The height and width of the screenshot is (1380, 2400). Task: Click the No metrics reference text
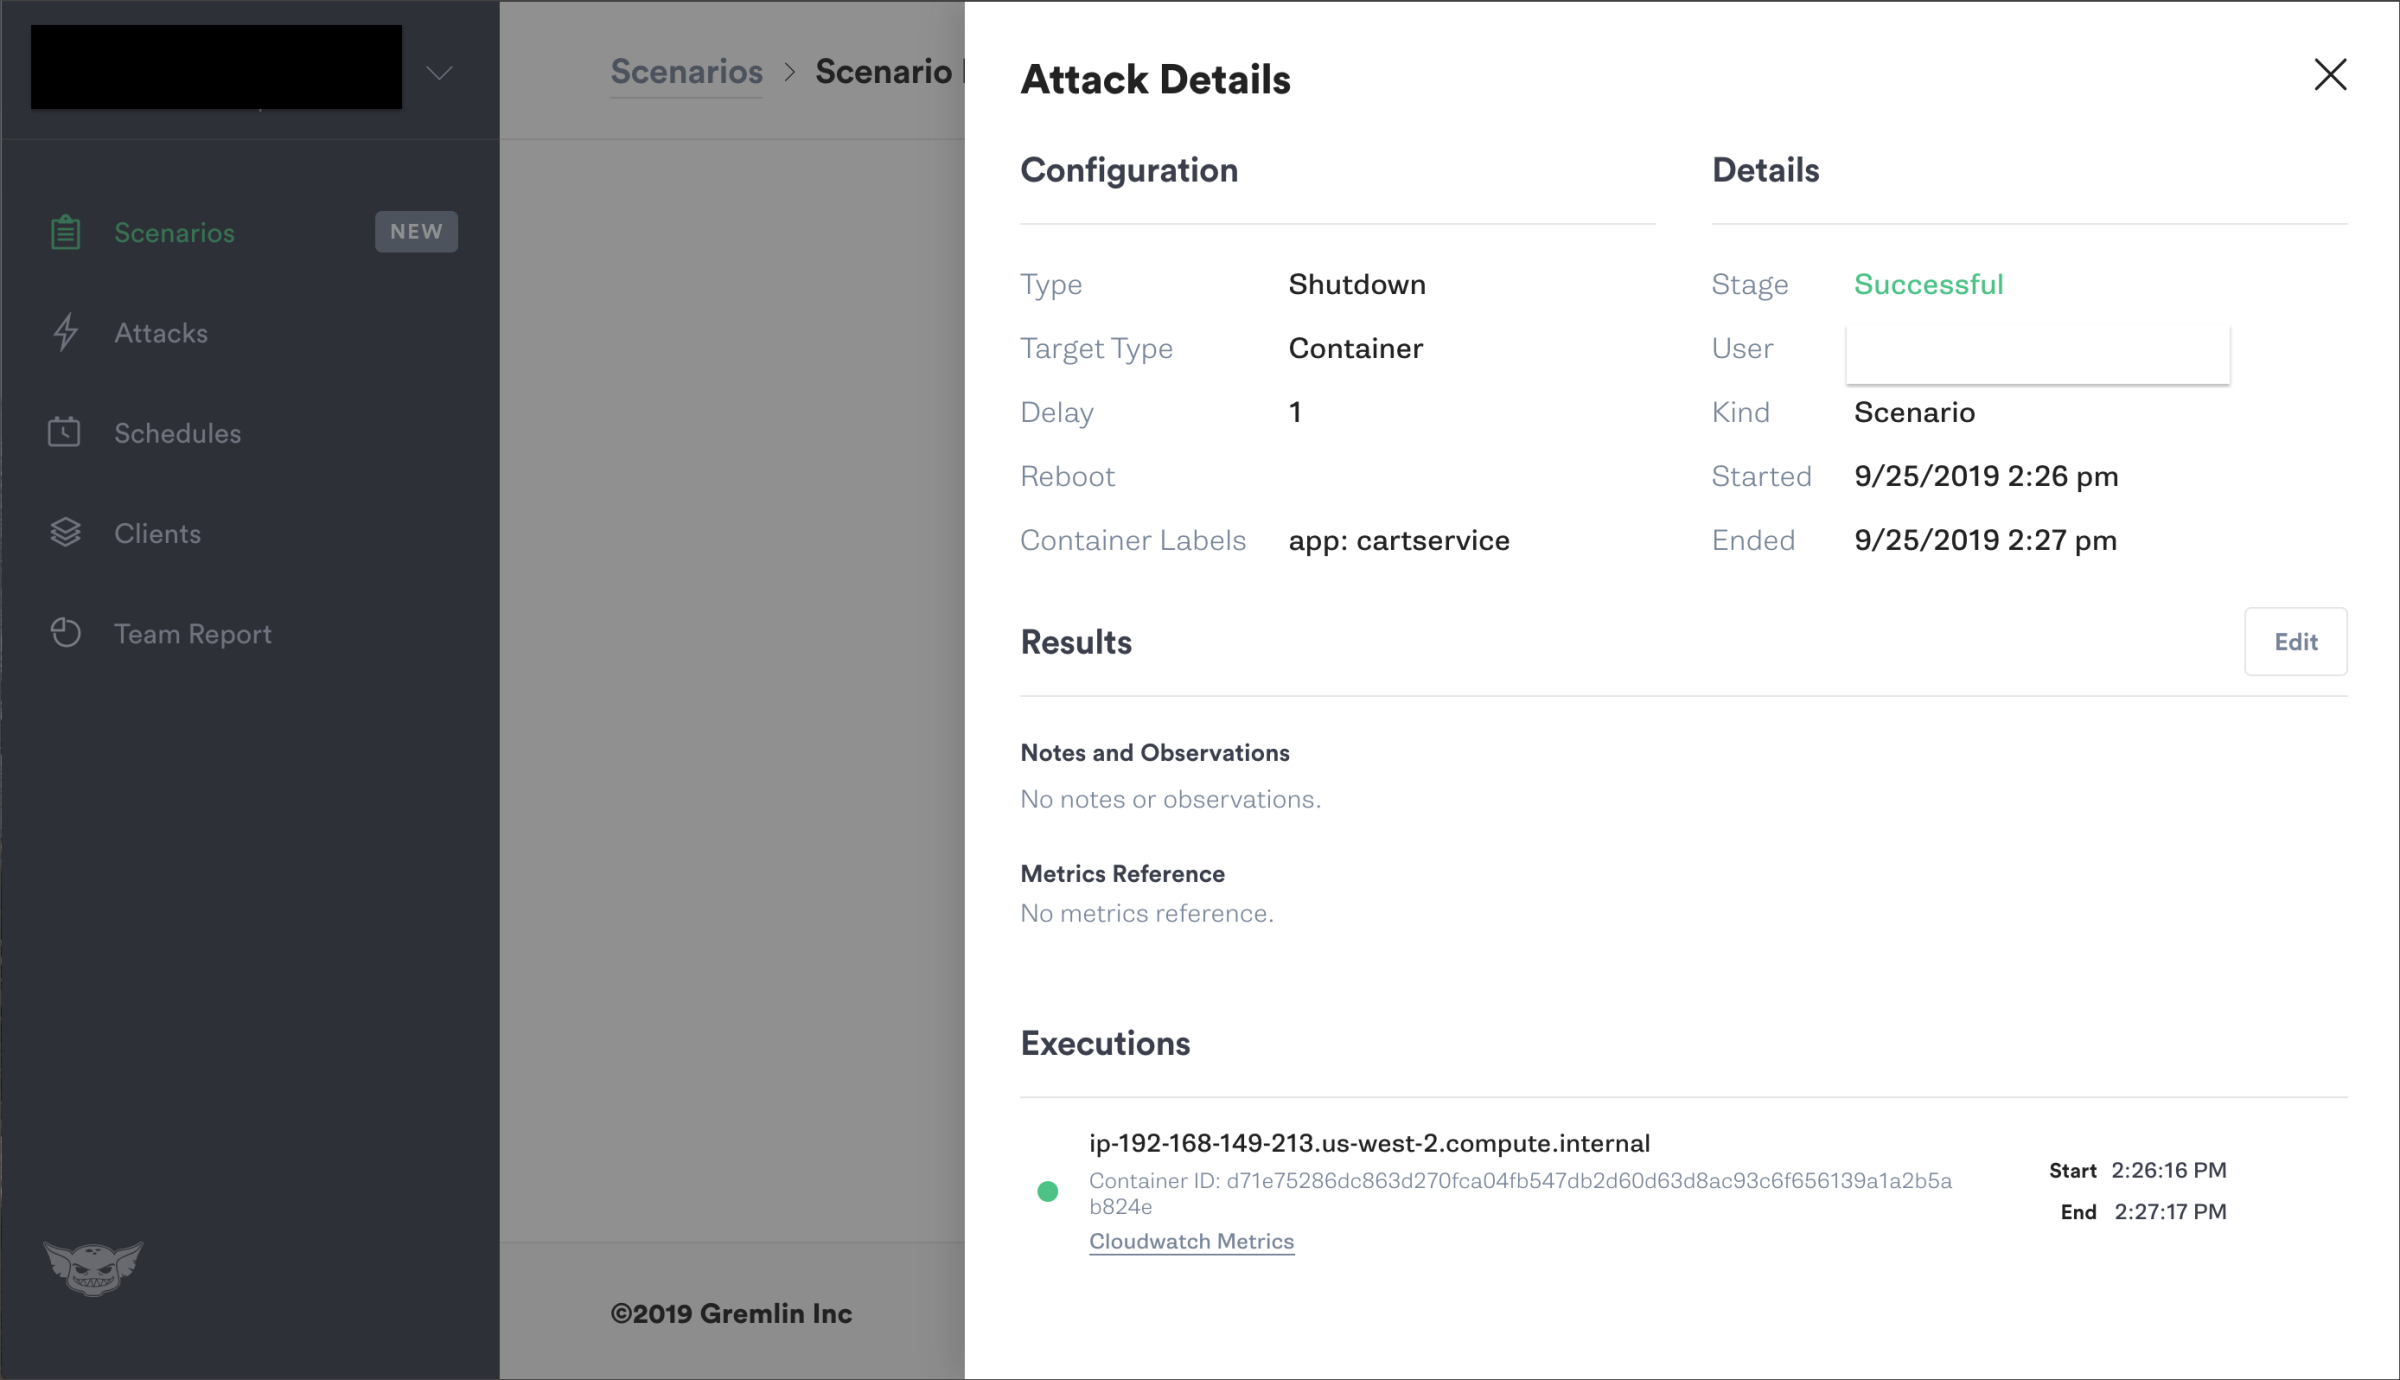pos(1147,913)
